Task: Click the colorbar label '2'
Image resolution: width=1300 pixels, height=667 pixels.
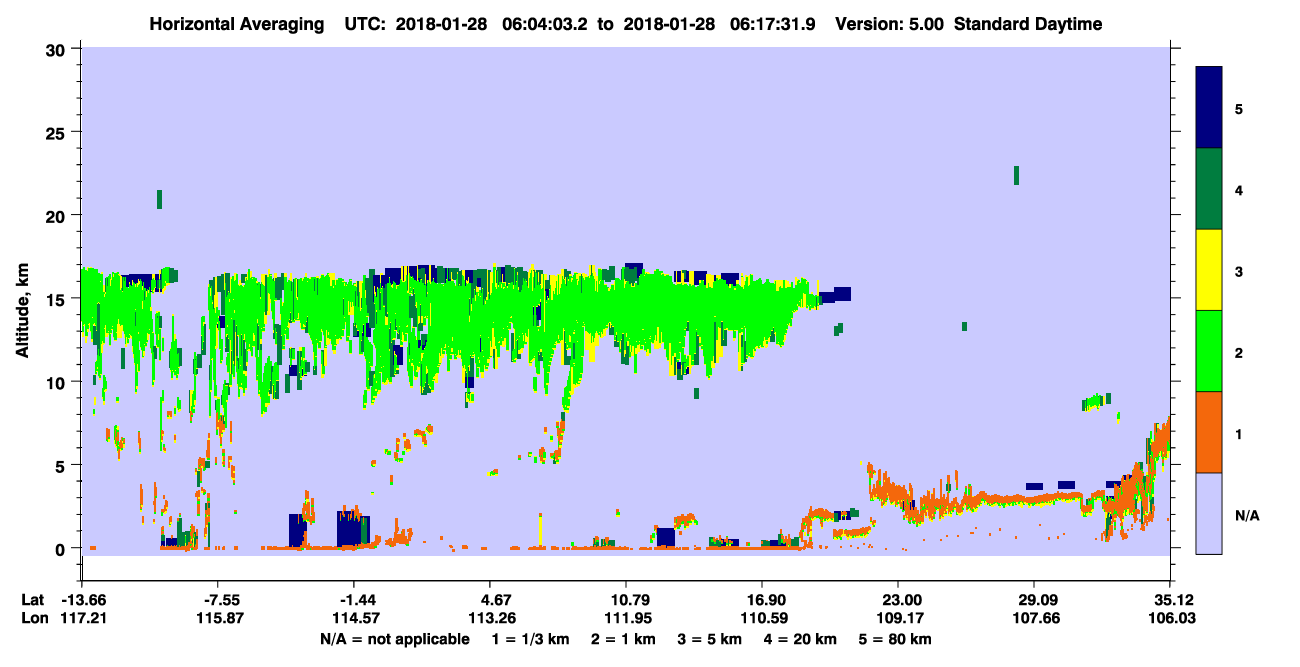Action: click(1239, 352)
